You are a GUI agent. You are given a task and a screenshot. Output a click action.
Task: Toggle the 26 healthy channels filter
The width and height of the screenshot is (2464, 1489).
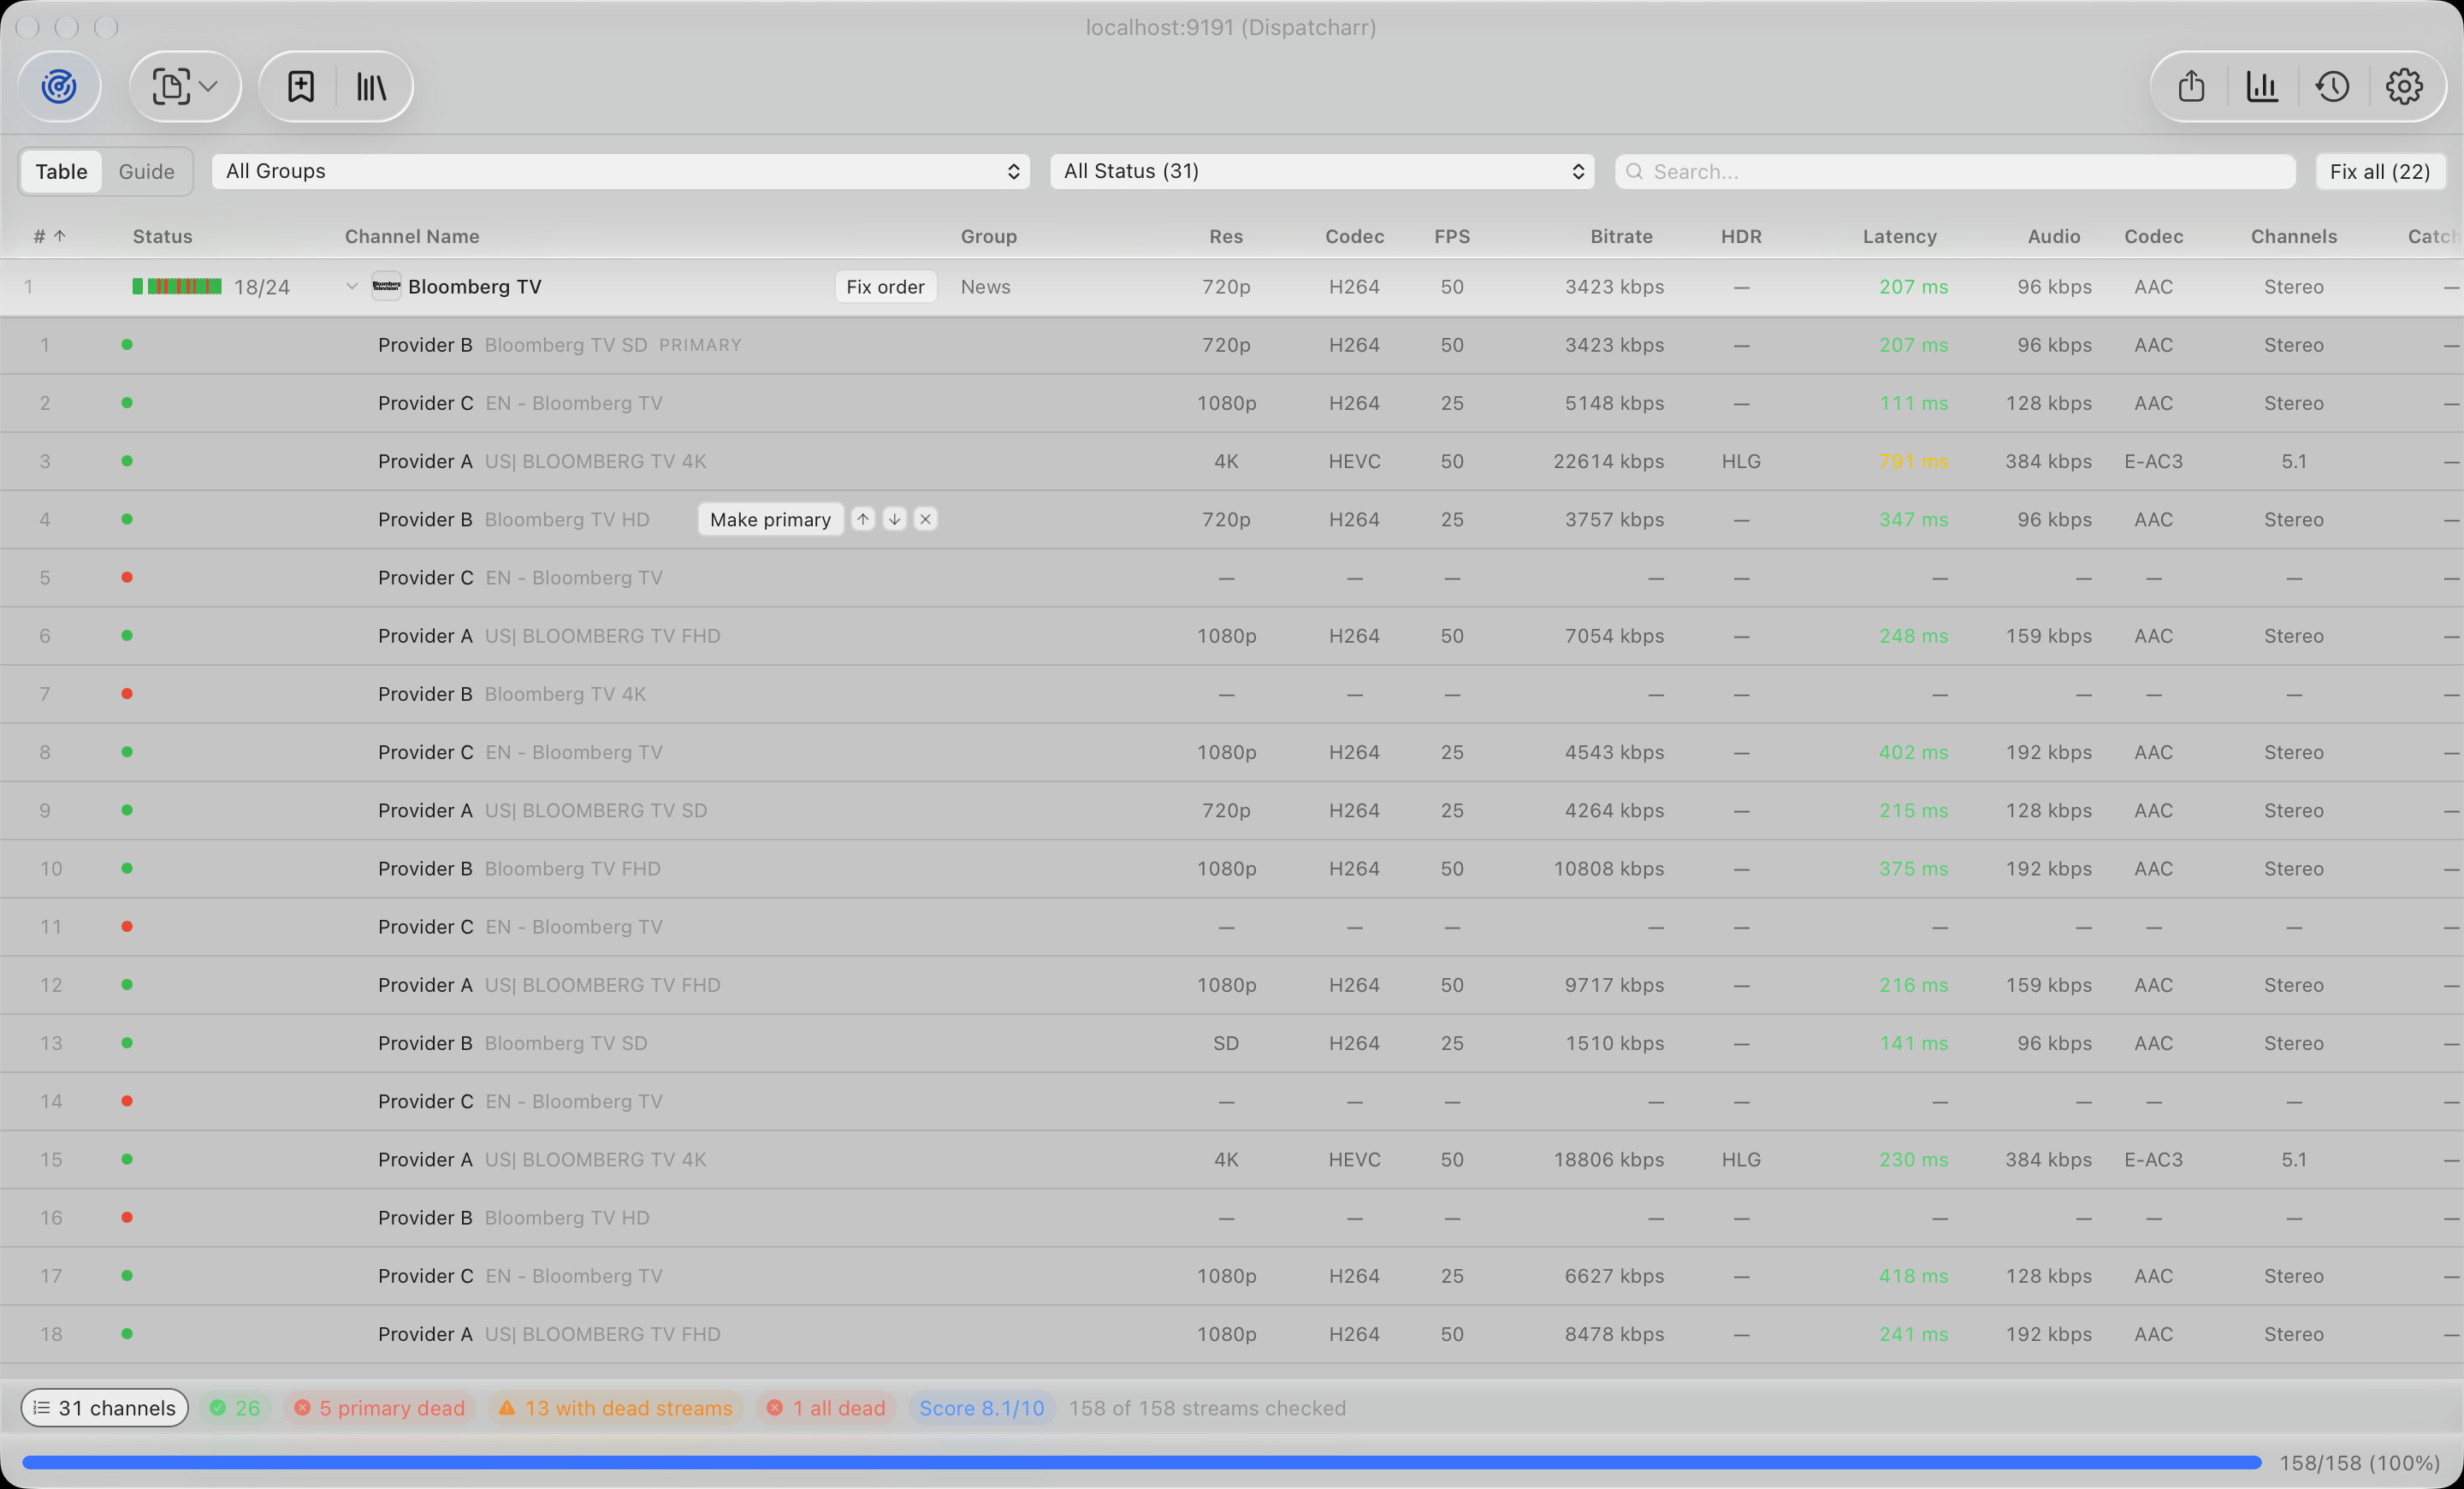[235, 1407]
